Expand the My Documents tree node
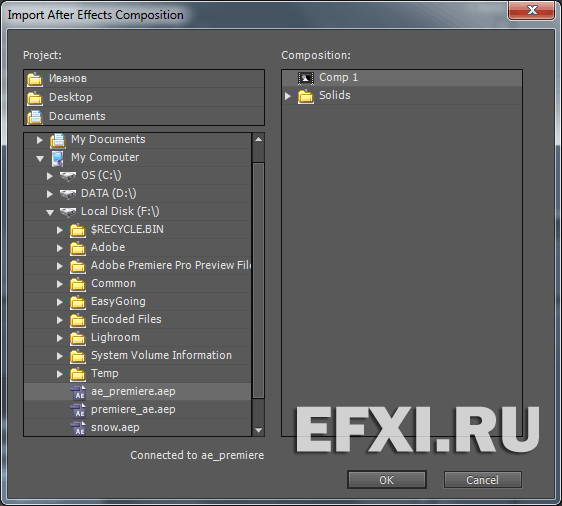The image size is (562, 506). pyautogui.click(x=40, y=140)
